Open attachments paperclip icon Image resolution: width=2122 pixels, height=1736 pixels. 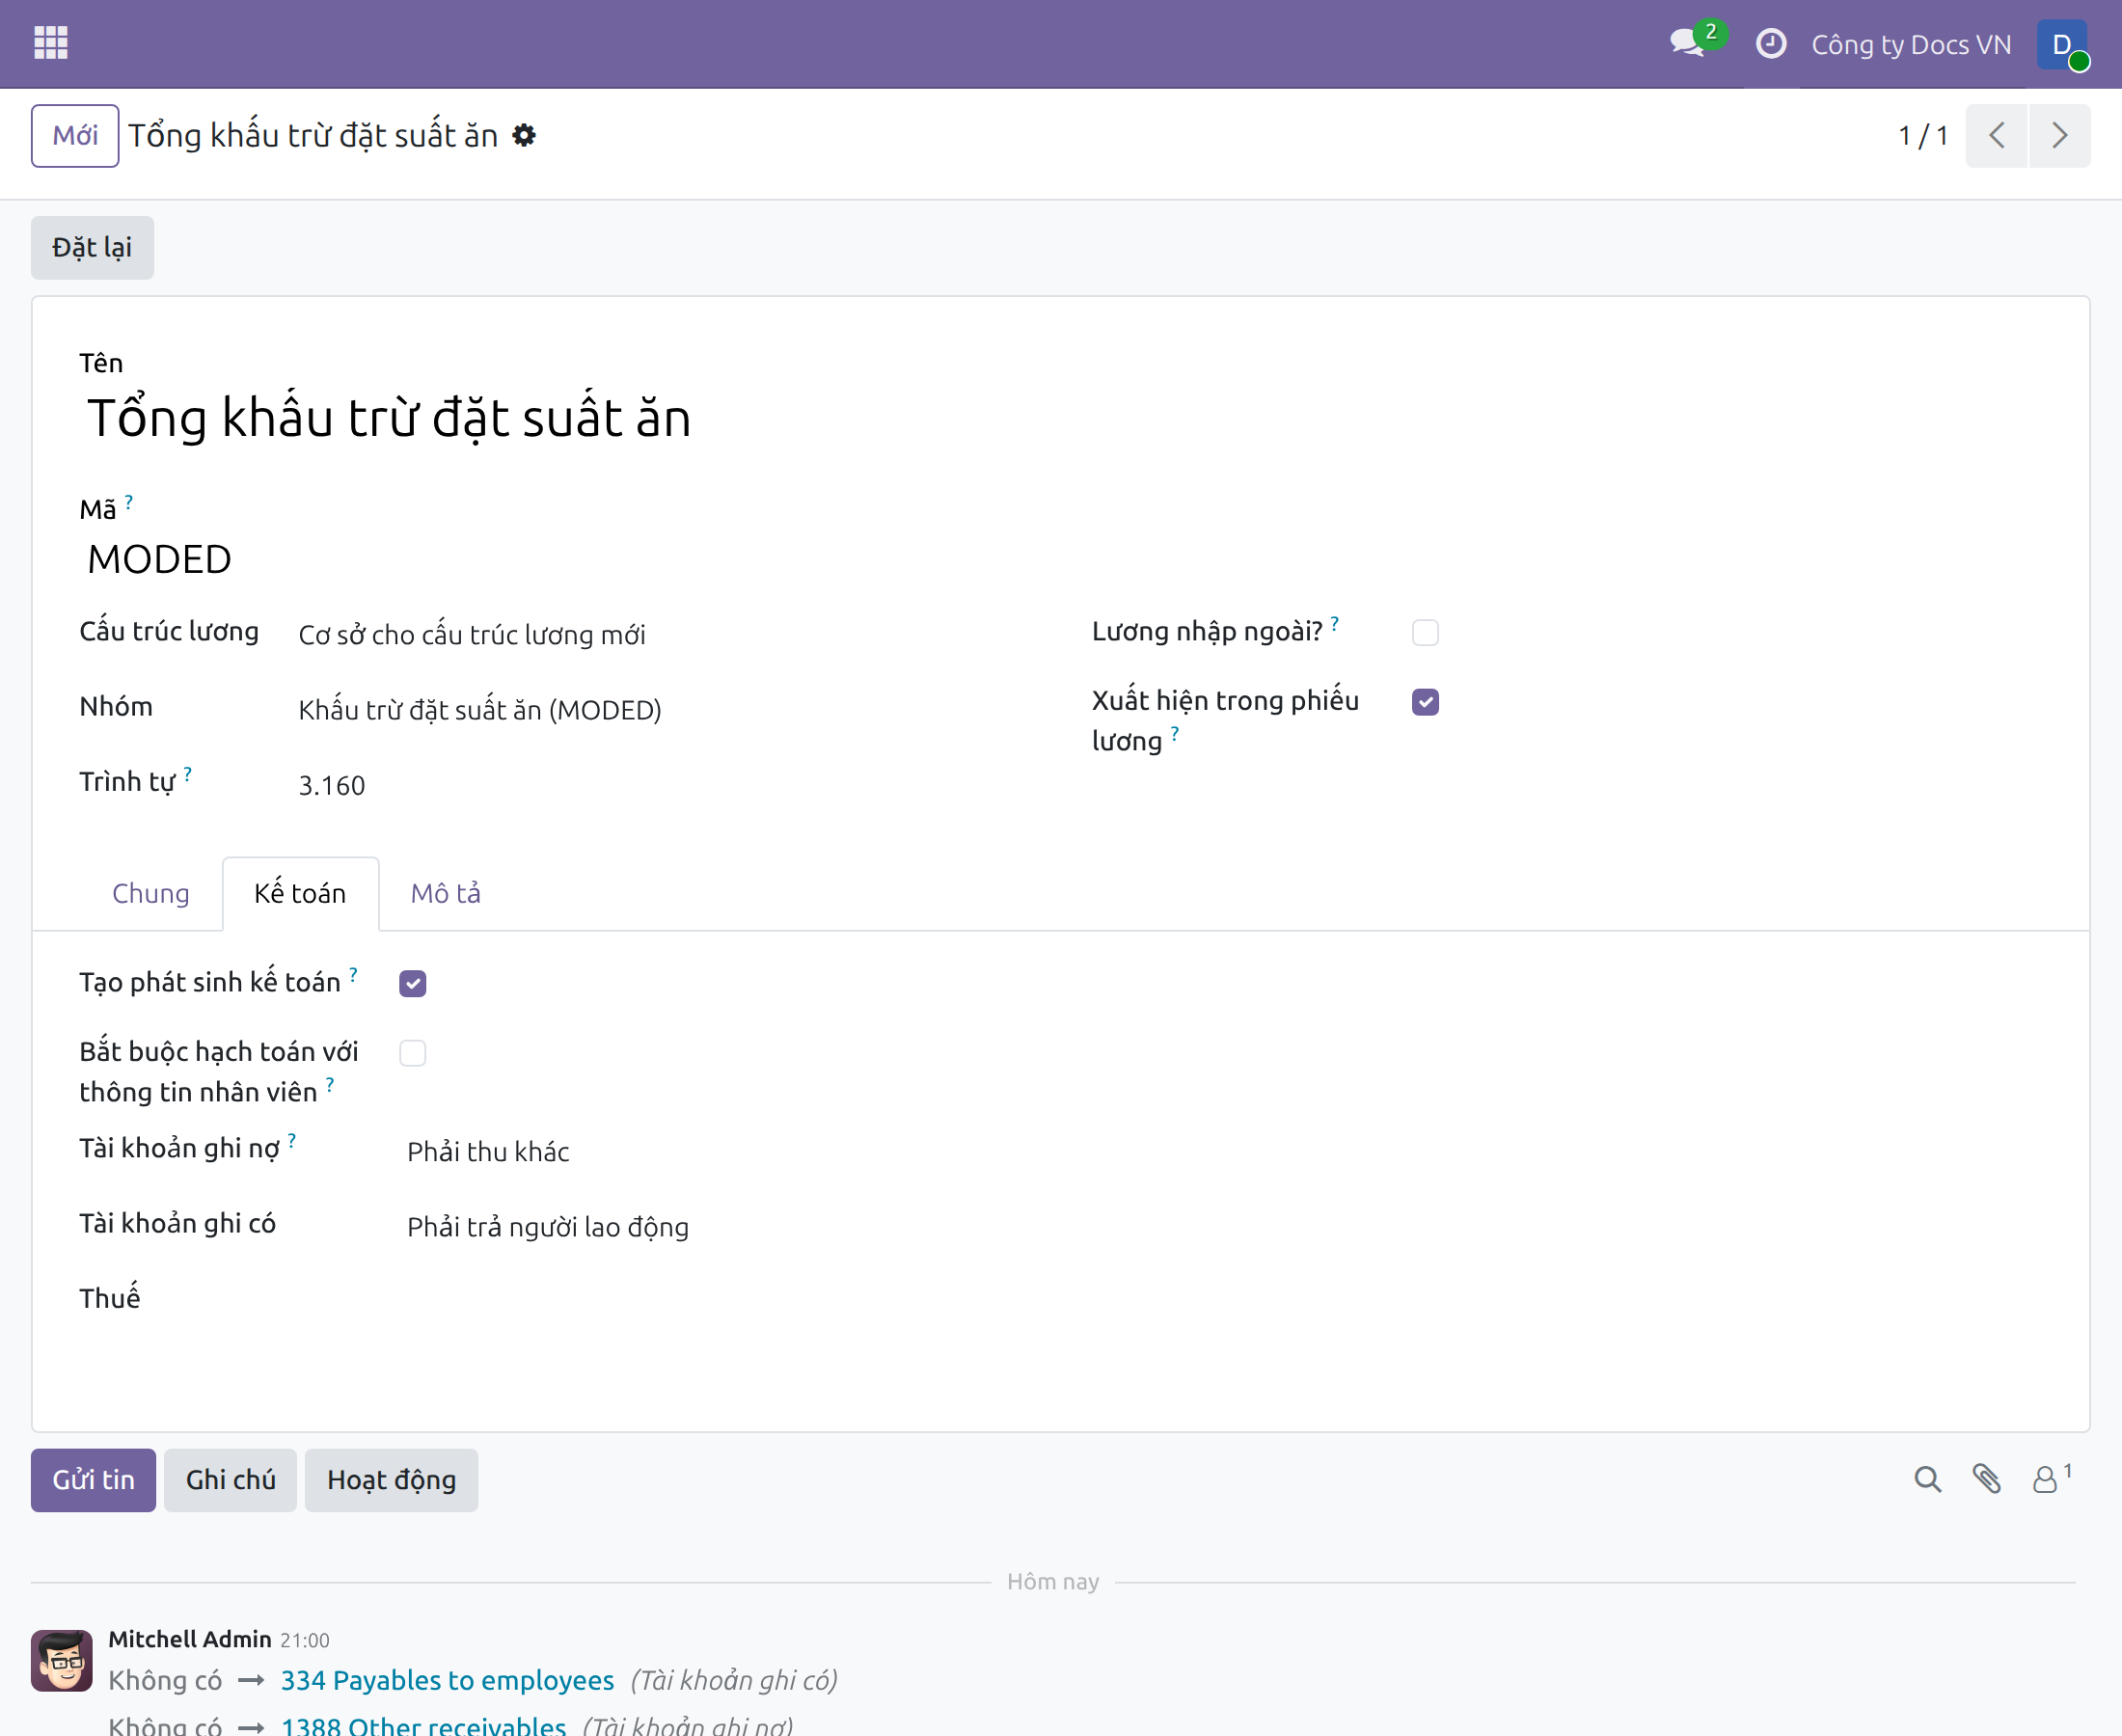pos(1986,1479)
